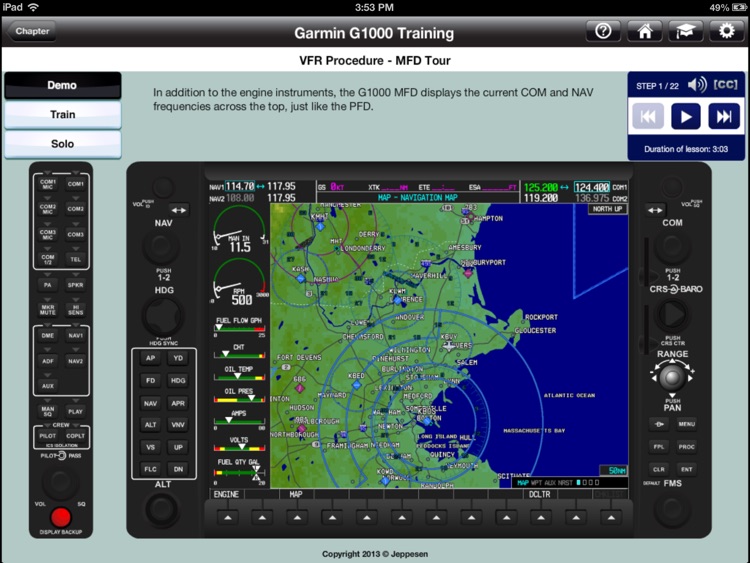The image size is (750, 563).
Task: Toggle the PA button
Action: coord(47,285)
